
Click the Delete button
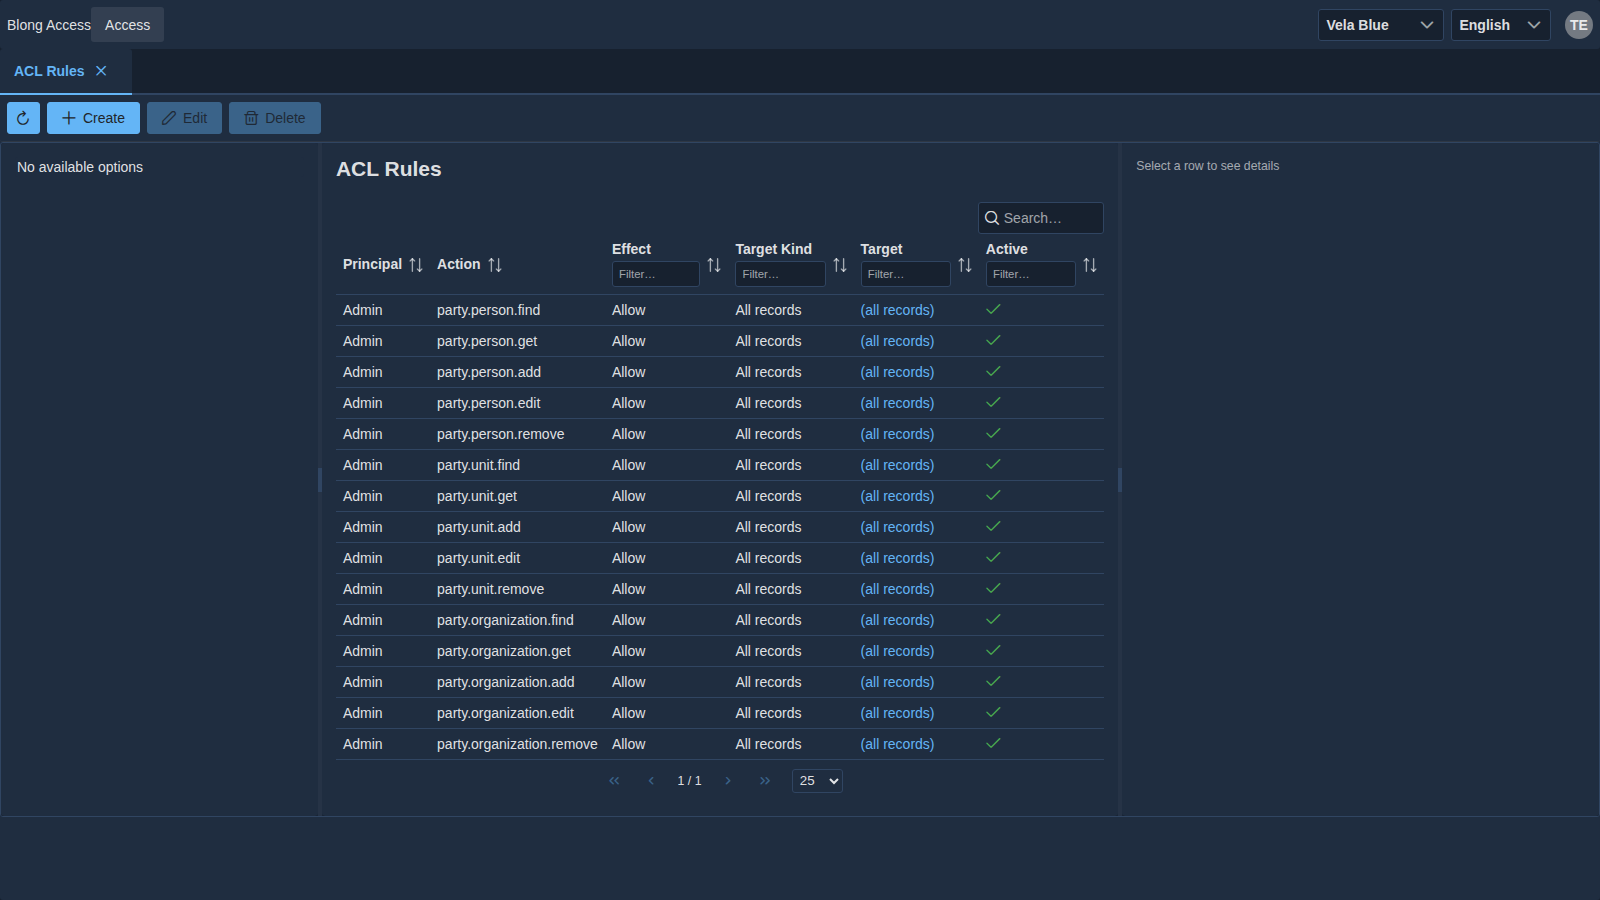click(x=275, y=118)
